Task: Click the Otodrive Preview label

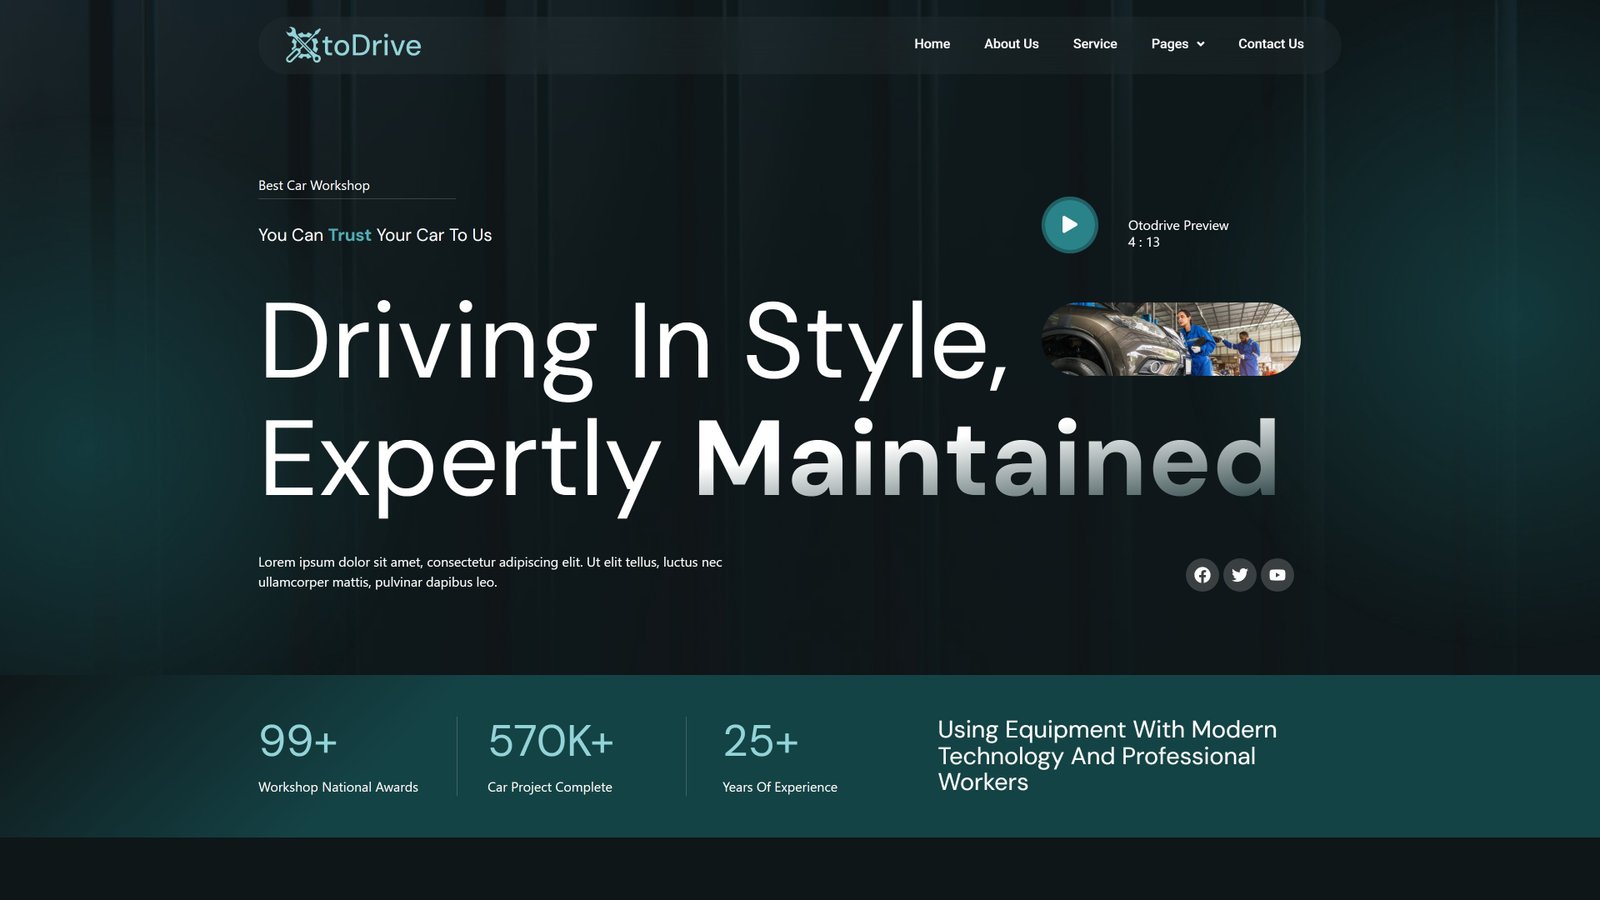Action: pyautogui.click(x=1178, y=226)
